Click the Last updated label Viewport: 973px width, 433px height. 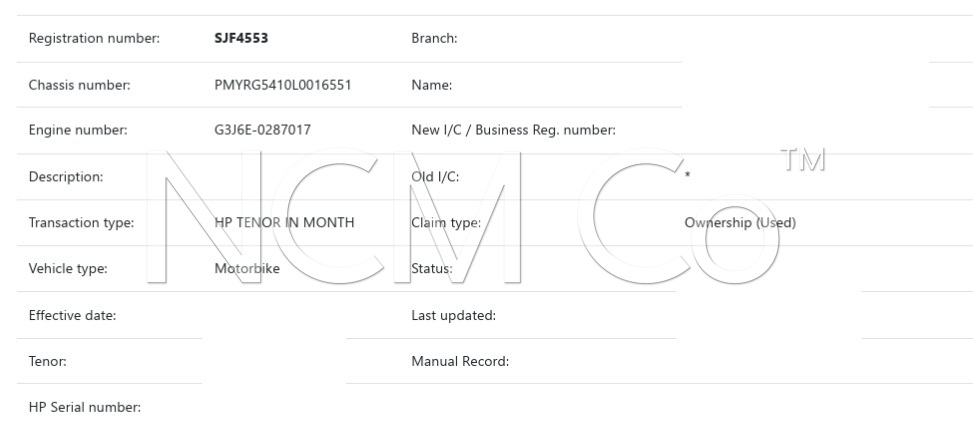tap(454, 316)
